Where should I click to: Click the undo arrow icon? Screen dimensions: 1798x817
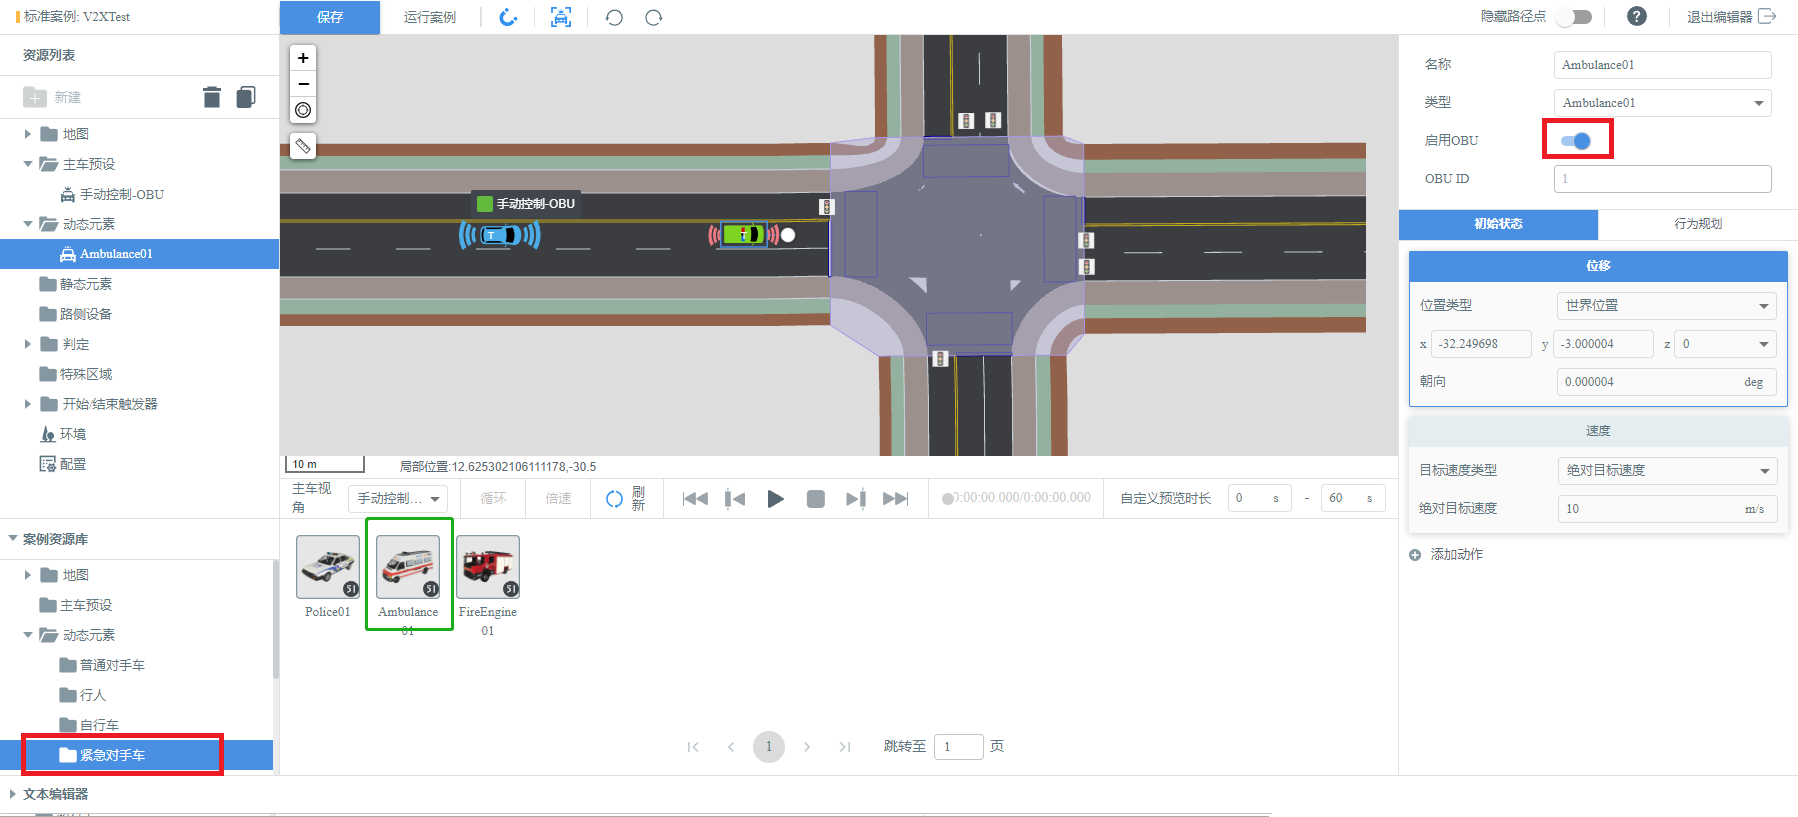click(x=614, y=17)
